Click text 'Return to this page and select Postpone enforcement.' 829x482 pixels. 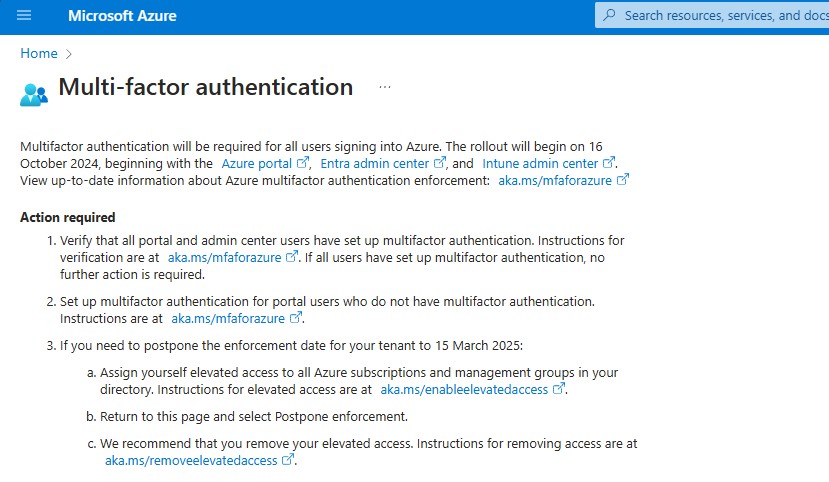tap(254, 416)
